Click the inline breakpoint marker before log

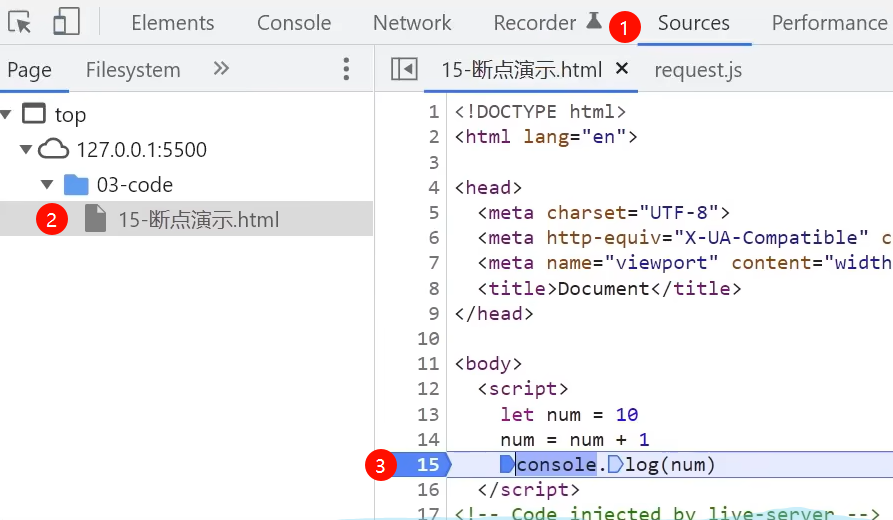click(615, 464)
